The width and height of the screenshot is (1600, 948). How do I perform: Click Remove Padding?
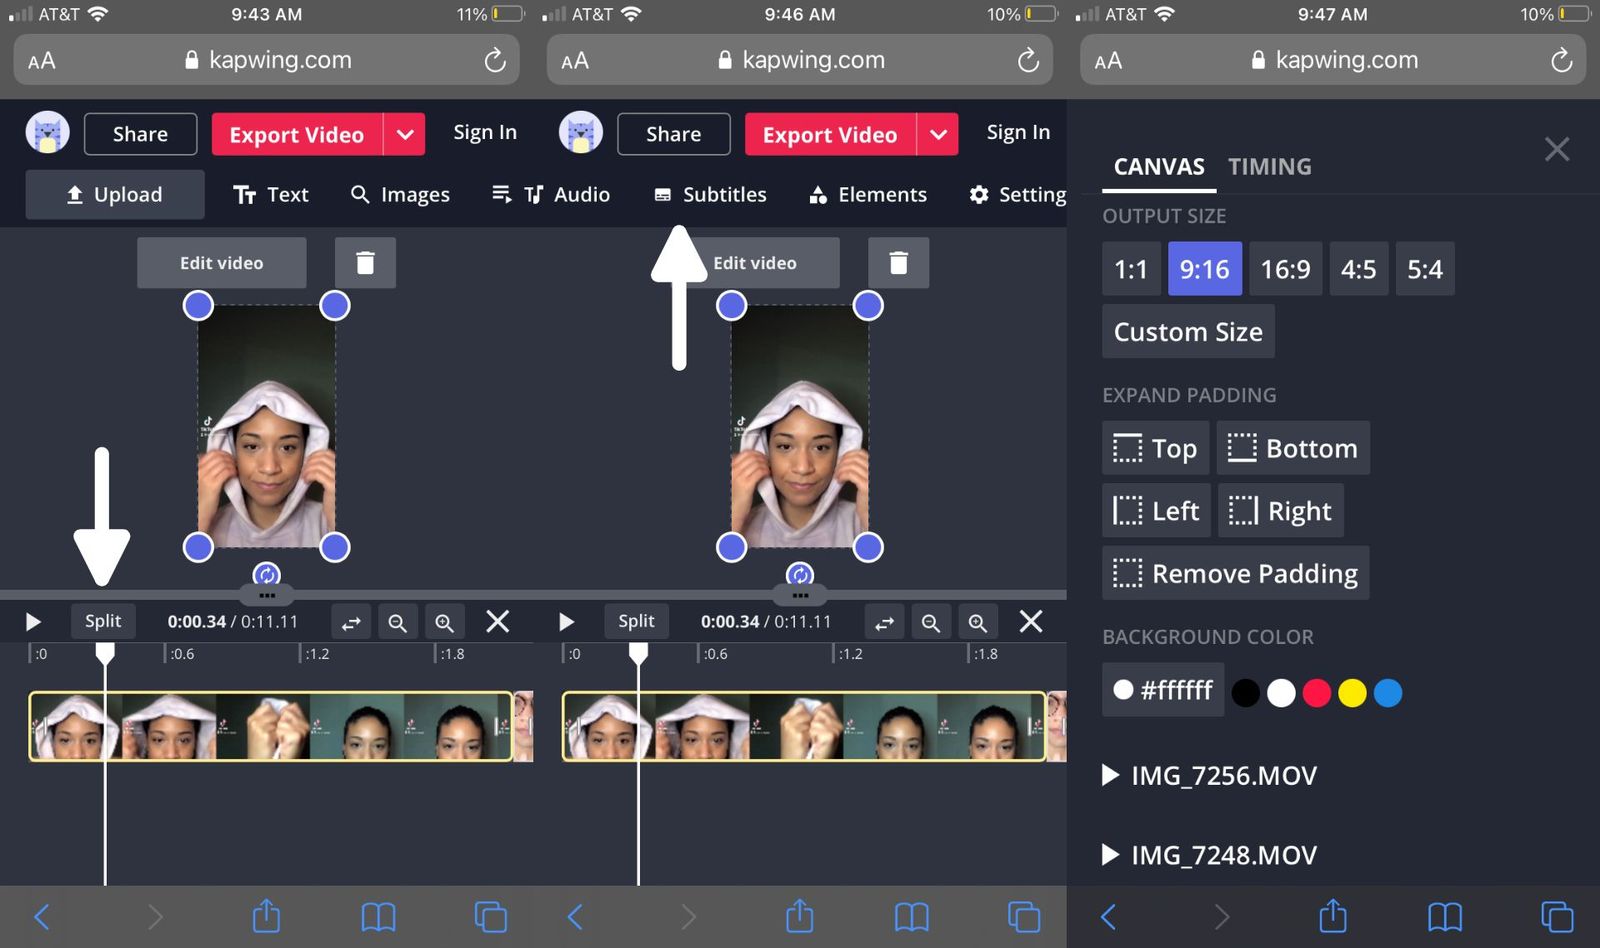(1236, 573)
